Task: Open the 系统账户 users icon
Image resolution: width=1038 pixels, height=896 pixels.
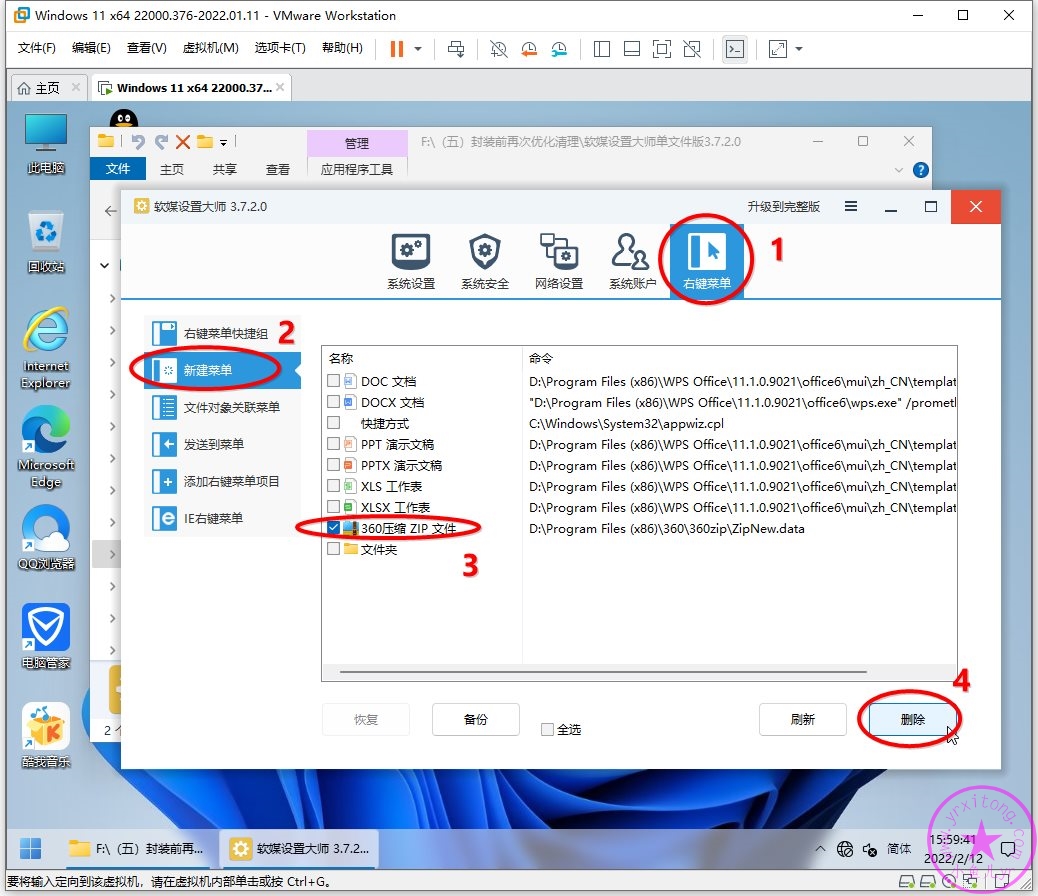Action: tap(632, 262)
